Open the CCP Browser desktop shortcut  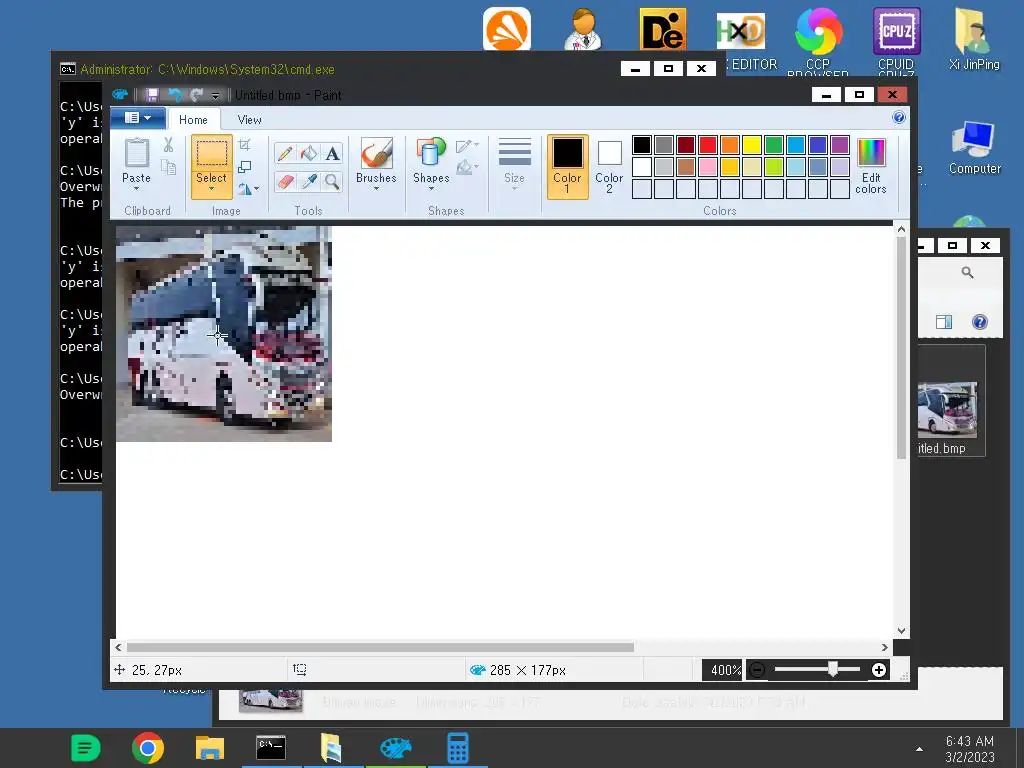tap(818, 39)
